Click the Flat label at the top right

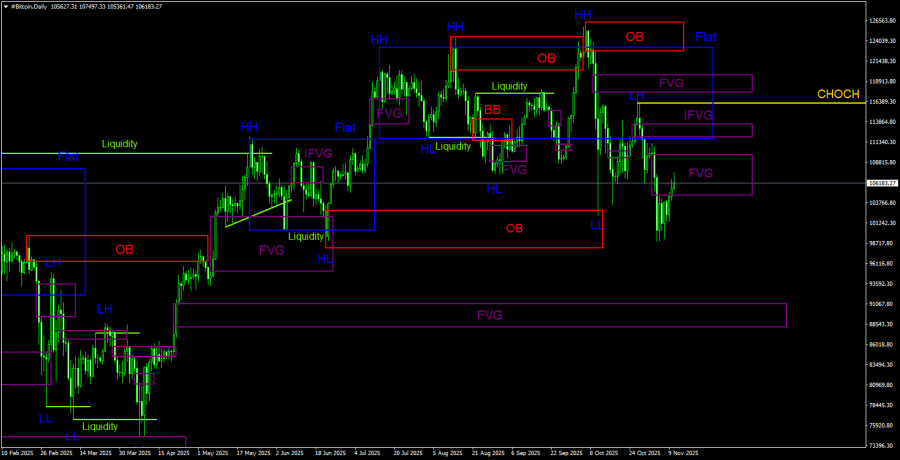click(705, 37)
